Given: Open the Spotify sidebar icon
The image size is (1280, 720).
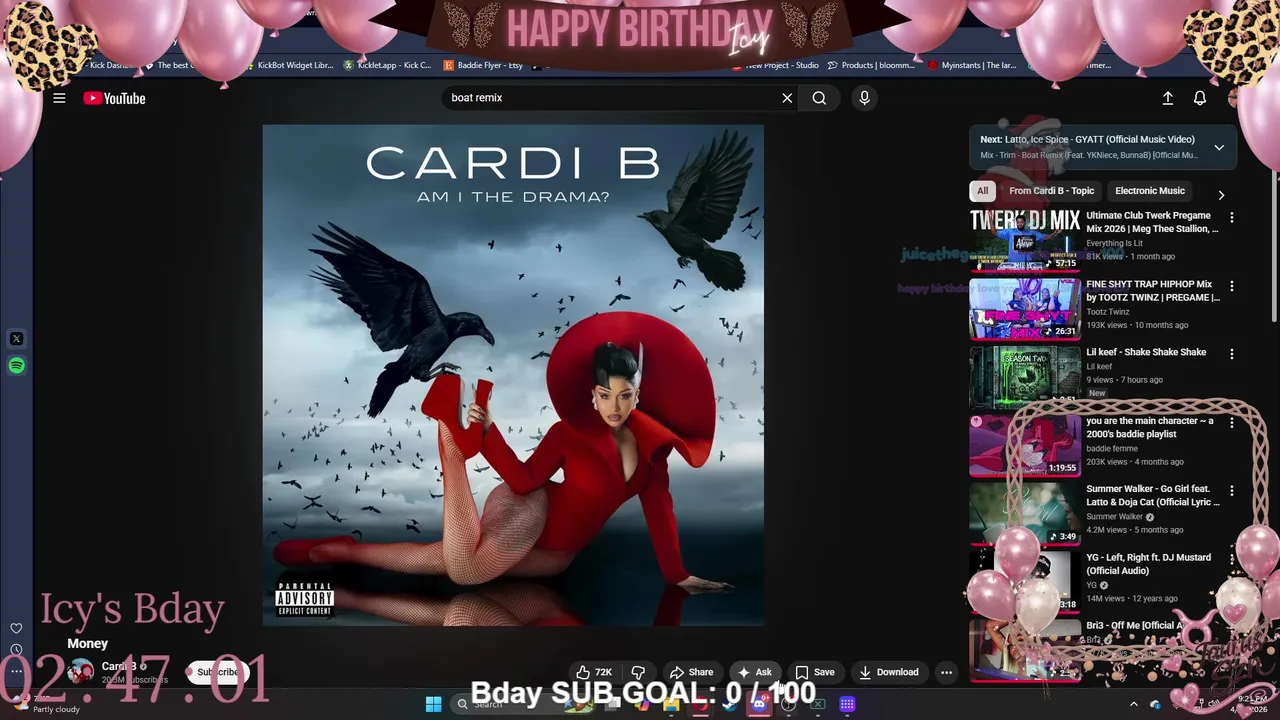Looking at the screenshot, I should click(x=16, y=366).
